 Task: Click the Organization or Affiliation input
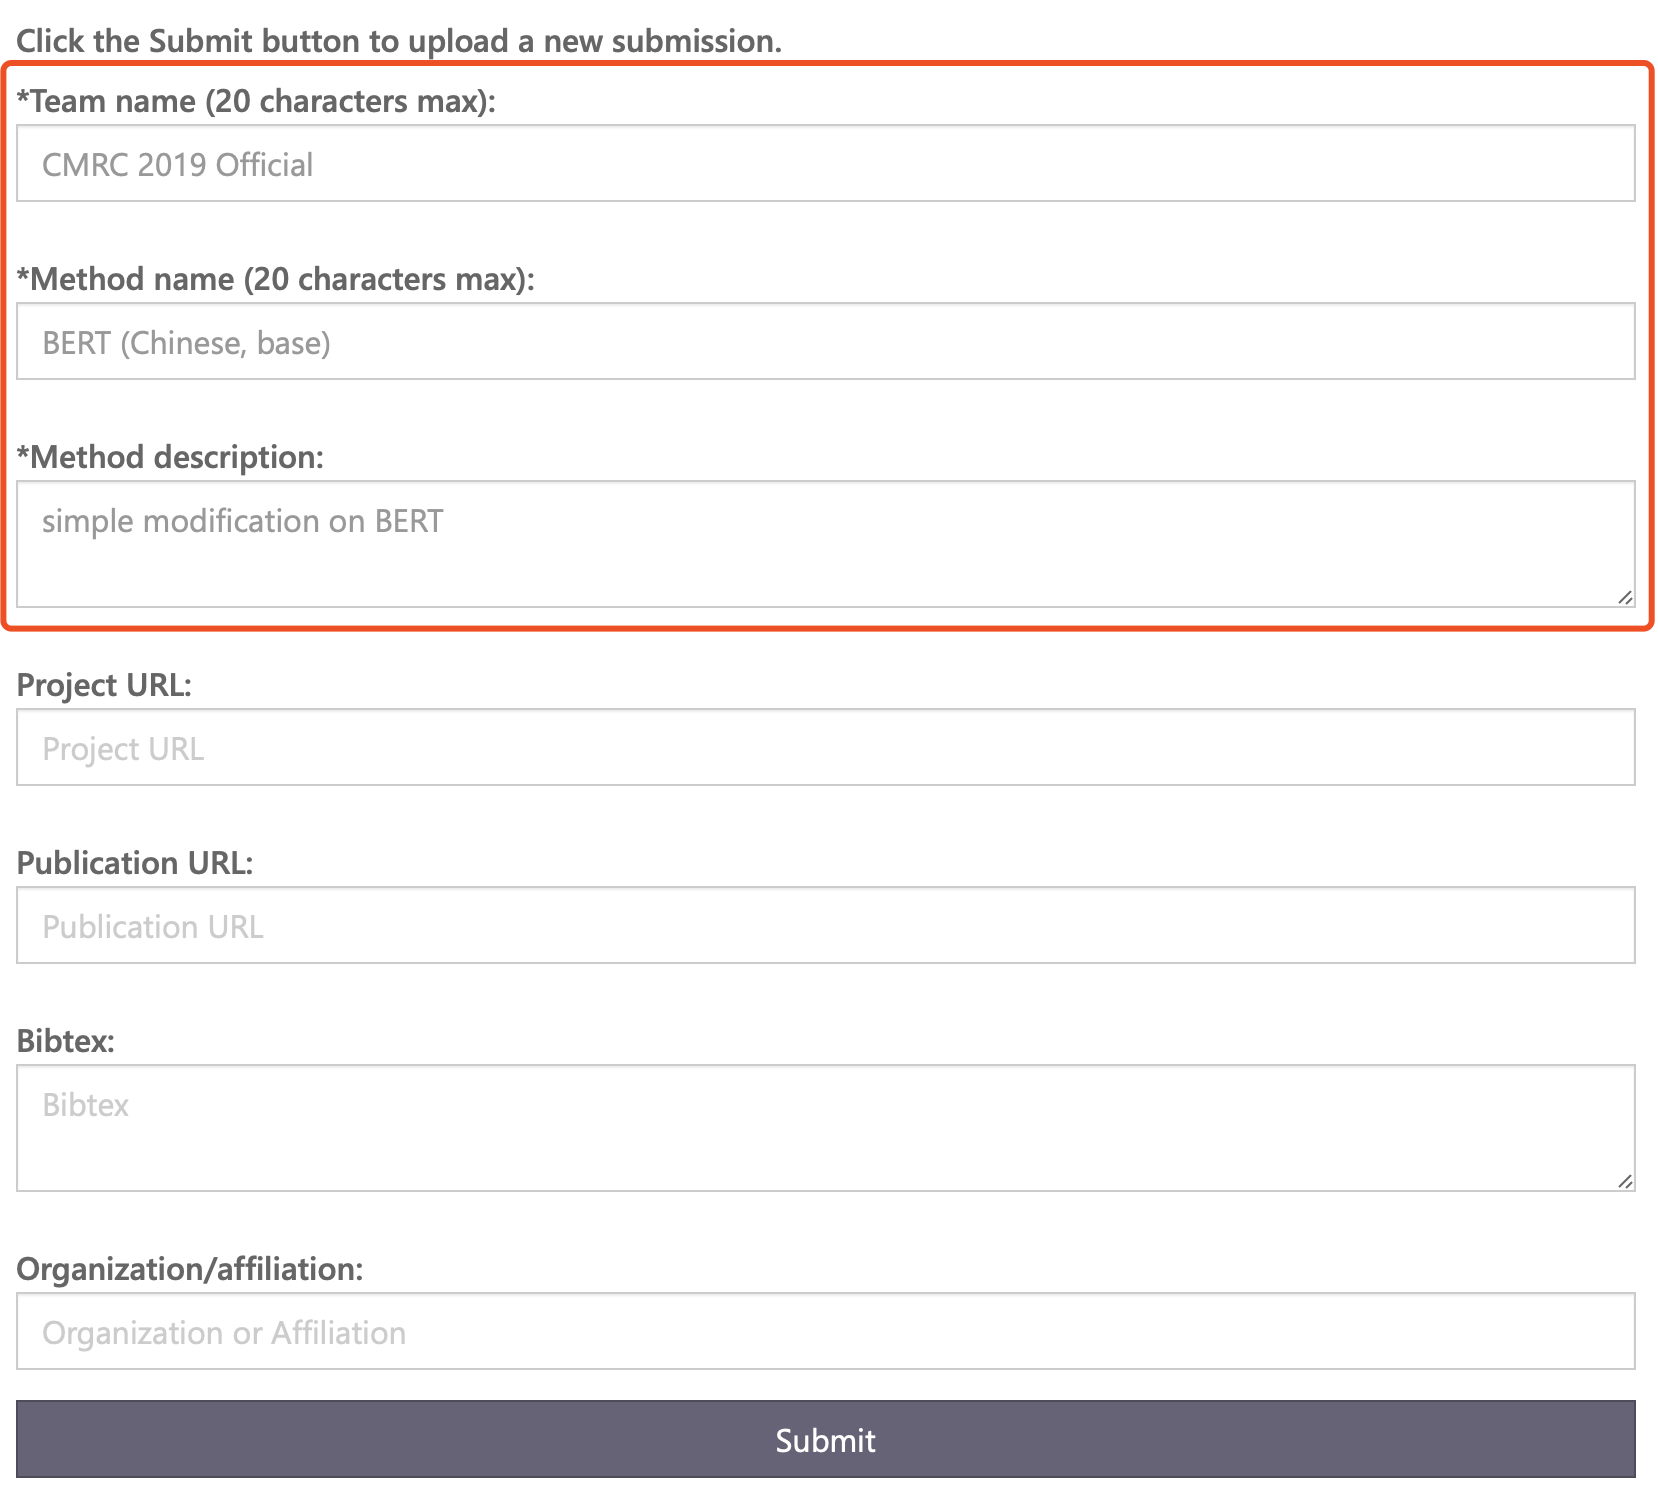[x=825, y=1331]
